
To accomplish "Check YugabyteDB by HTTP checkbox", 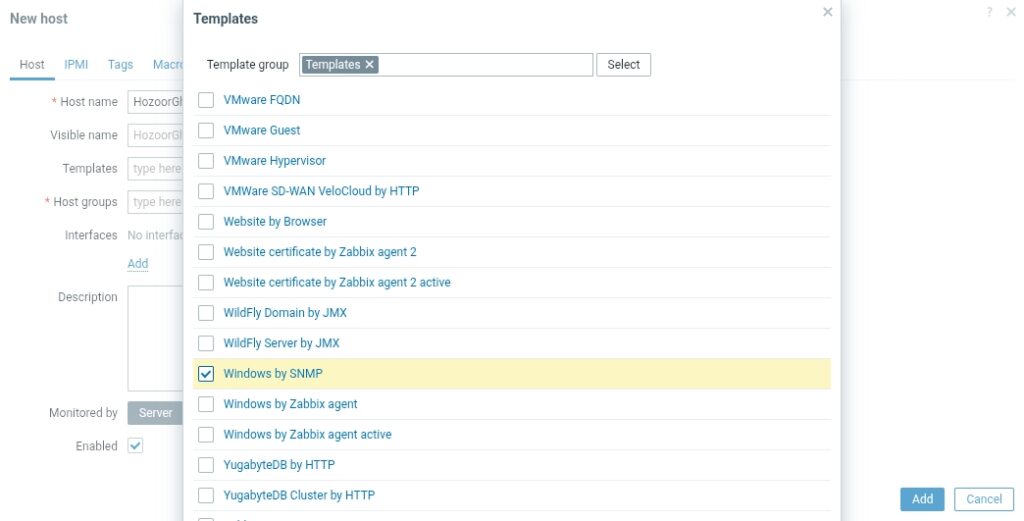I will [206, 465].
